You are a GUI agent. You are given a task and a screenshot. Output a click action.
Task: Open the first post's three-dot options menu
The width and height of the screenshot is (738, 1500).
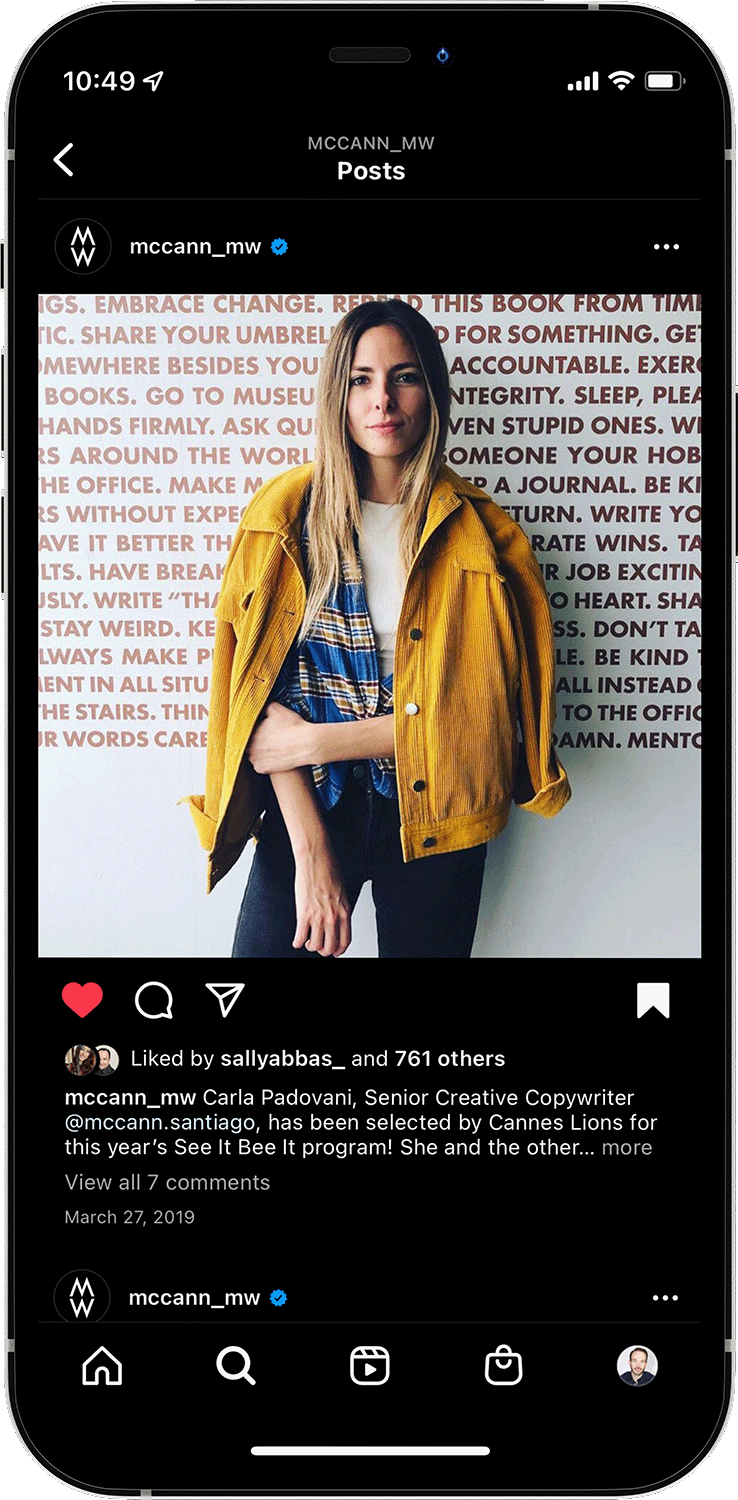click(x=666, y=247)
